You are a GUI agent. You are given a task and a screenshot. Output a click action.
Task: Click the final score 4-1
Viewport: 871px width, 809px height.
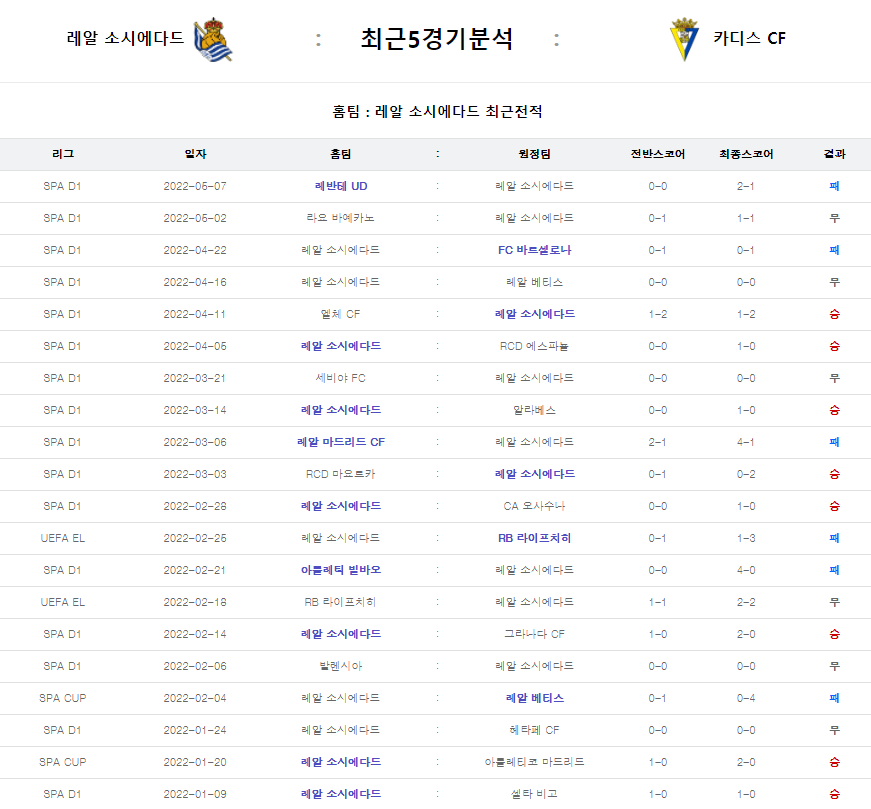(746, 442)
